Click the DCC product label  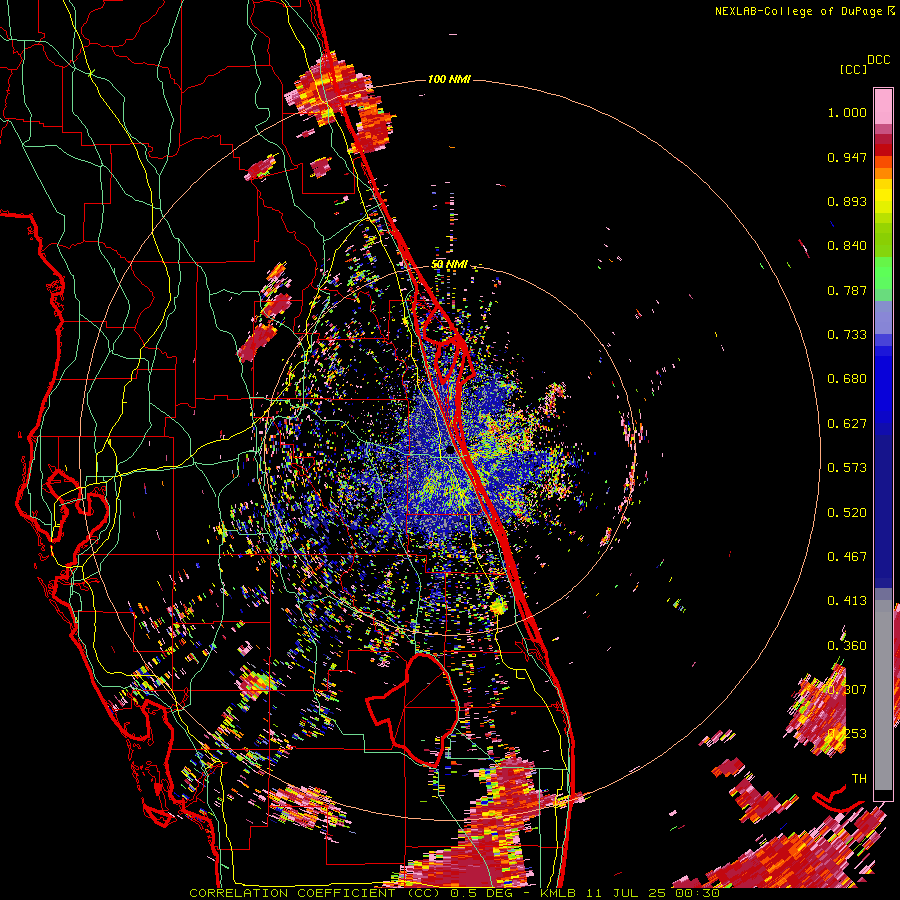(x=878, y=60)
